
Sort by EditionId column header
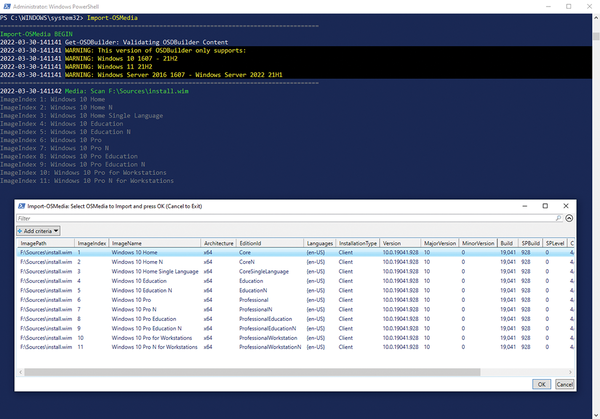tap(270, 243)
